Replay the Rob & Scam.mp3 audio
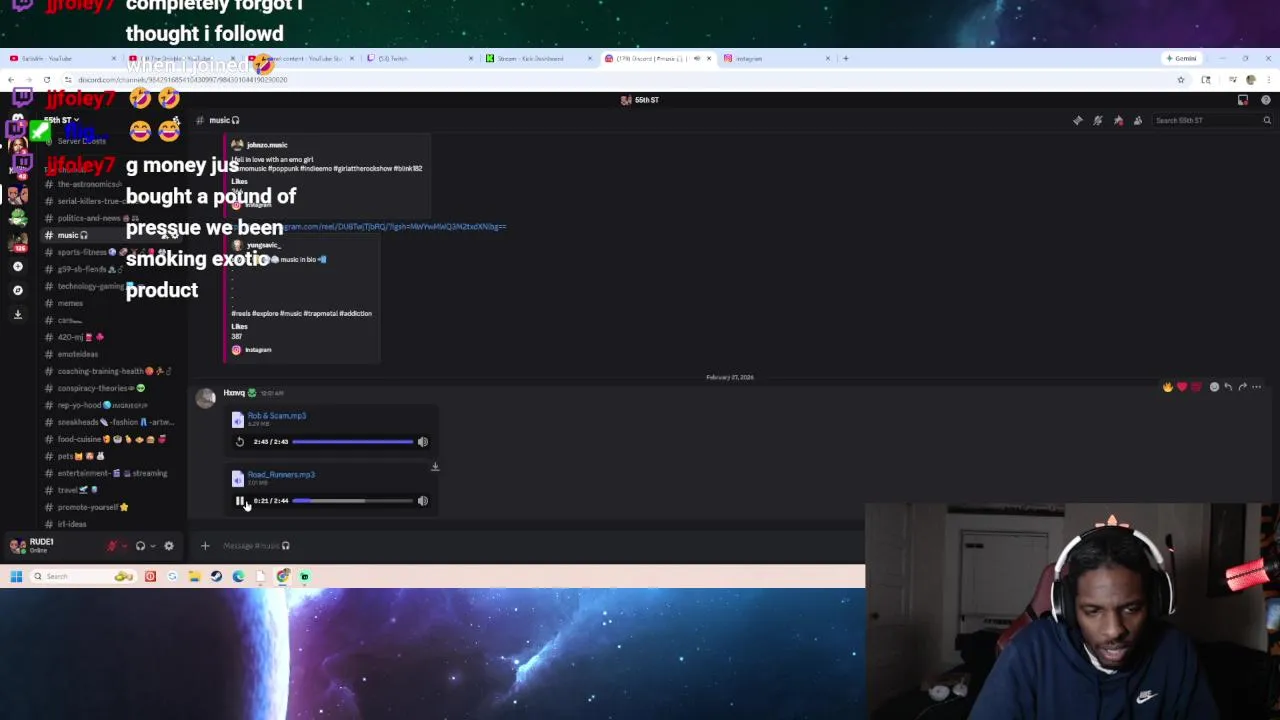Viewport: 1280px width, 720px height. click(240, 442)
